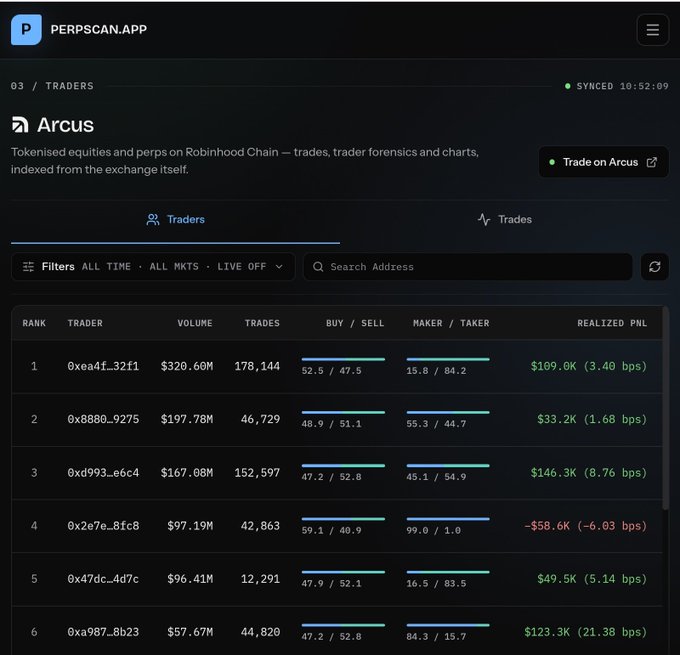Viewport: 680px width, 655px height.
Task: Click volume value $57.67M
Action: coord(190,632)
